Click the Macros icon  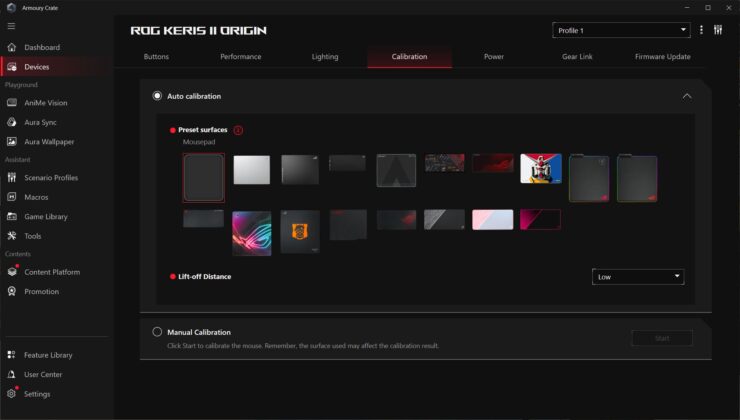[x=12, y=197]
